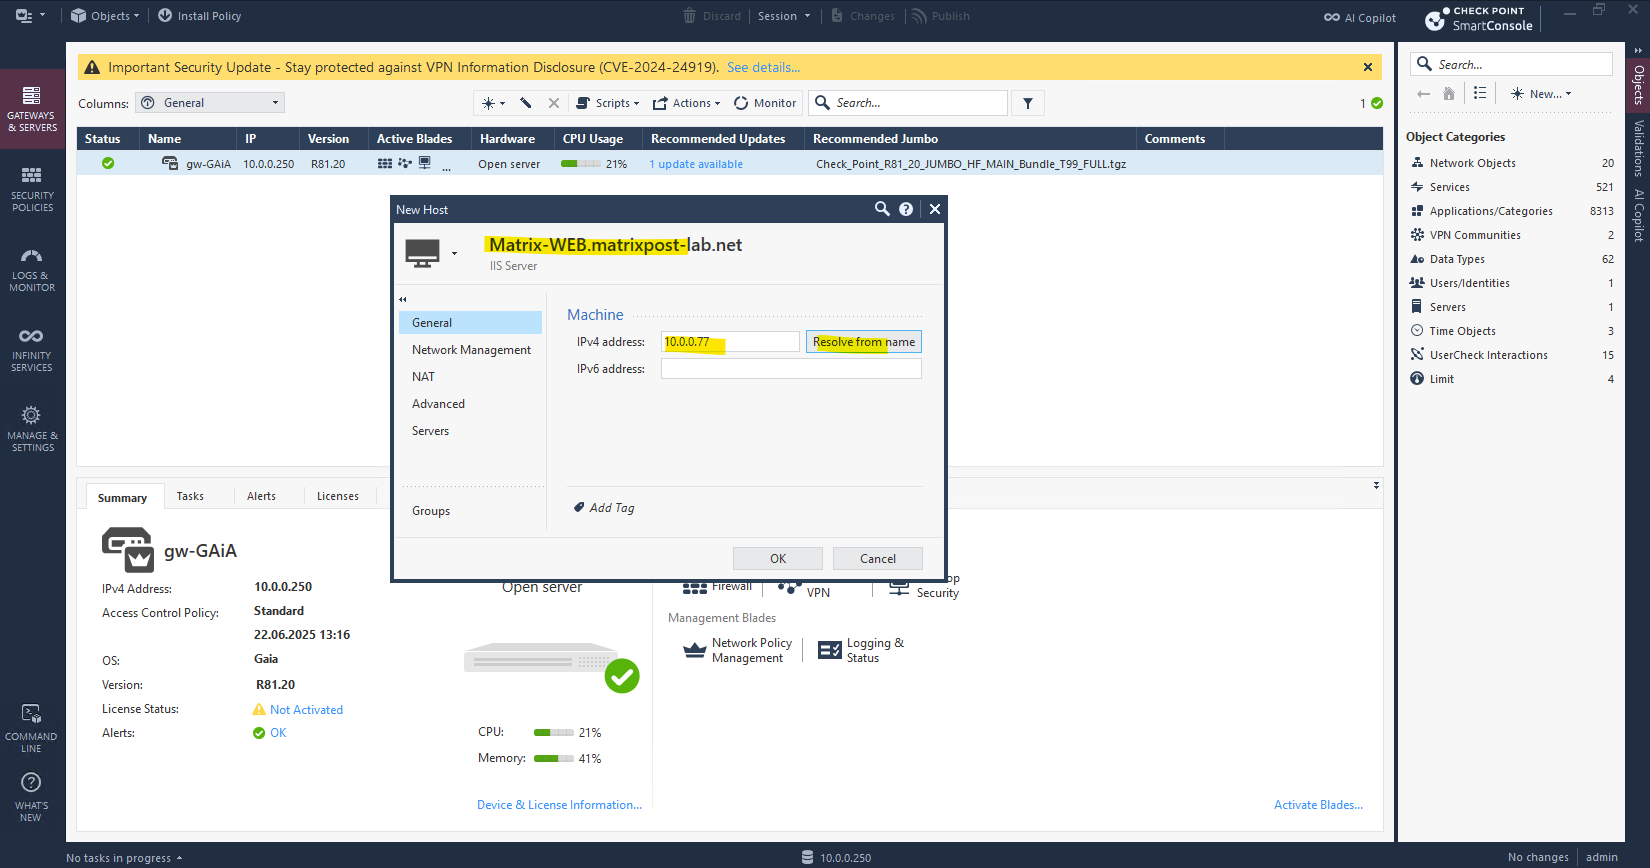
Task: Click Resolve from name button
Action: [864, 341]
